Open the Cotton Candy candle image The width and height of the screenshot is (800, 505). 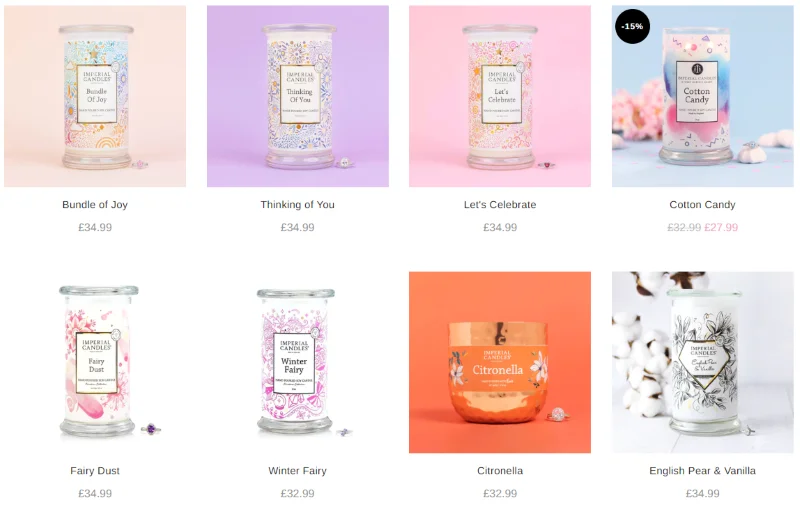coord(703,96)
